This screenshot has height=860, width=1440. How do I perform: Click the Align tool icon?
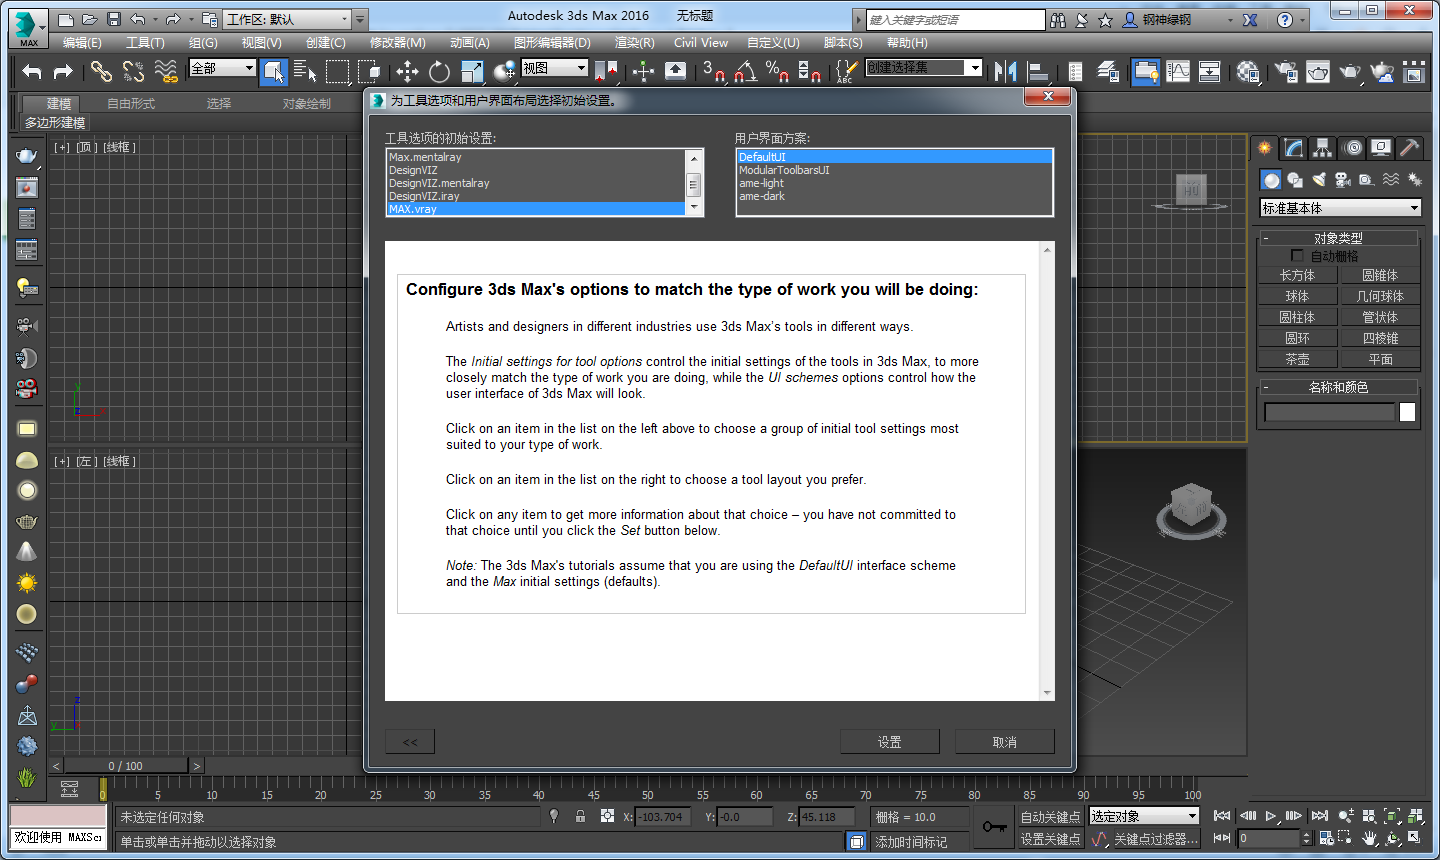pyautogui.click(x=1038, y=71)
